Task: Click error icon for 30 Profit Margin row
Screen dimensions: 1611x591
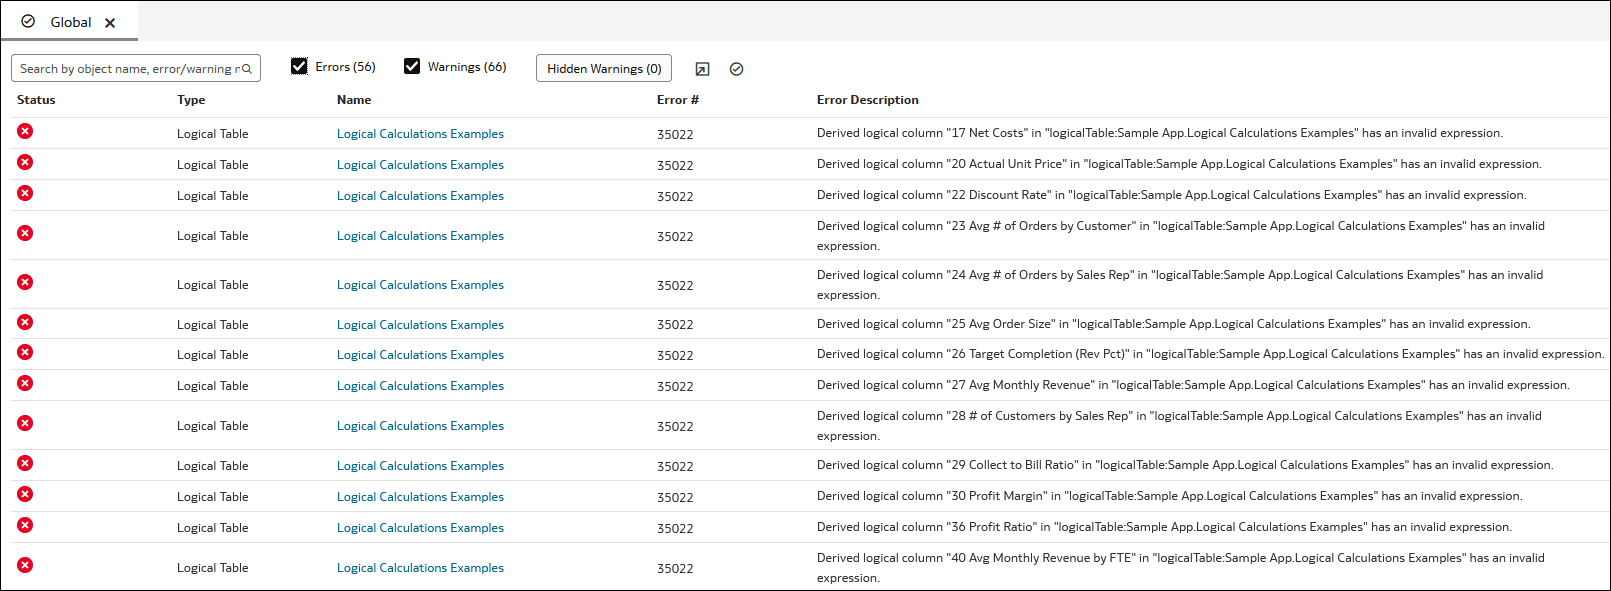Action: pos(25,494)
